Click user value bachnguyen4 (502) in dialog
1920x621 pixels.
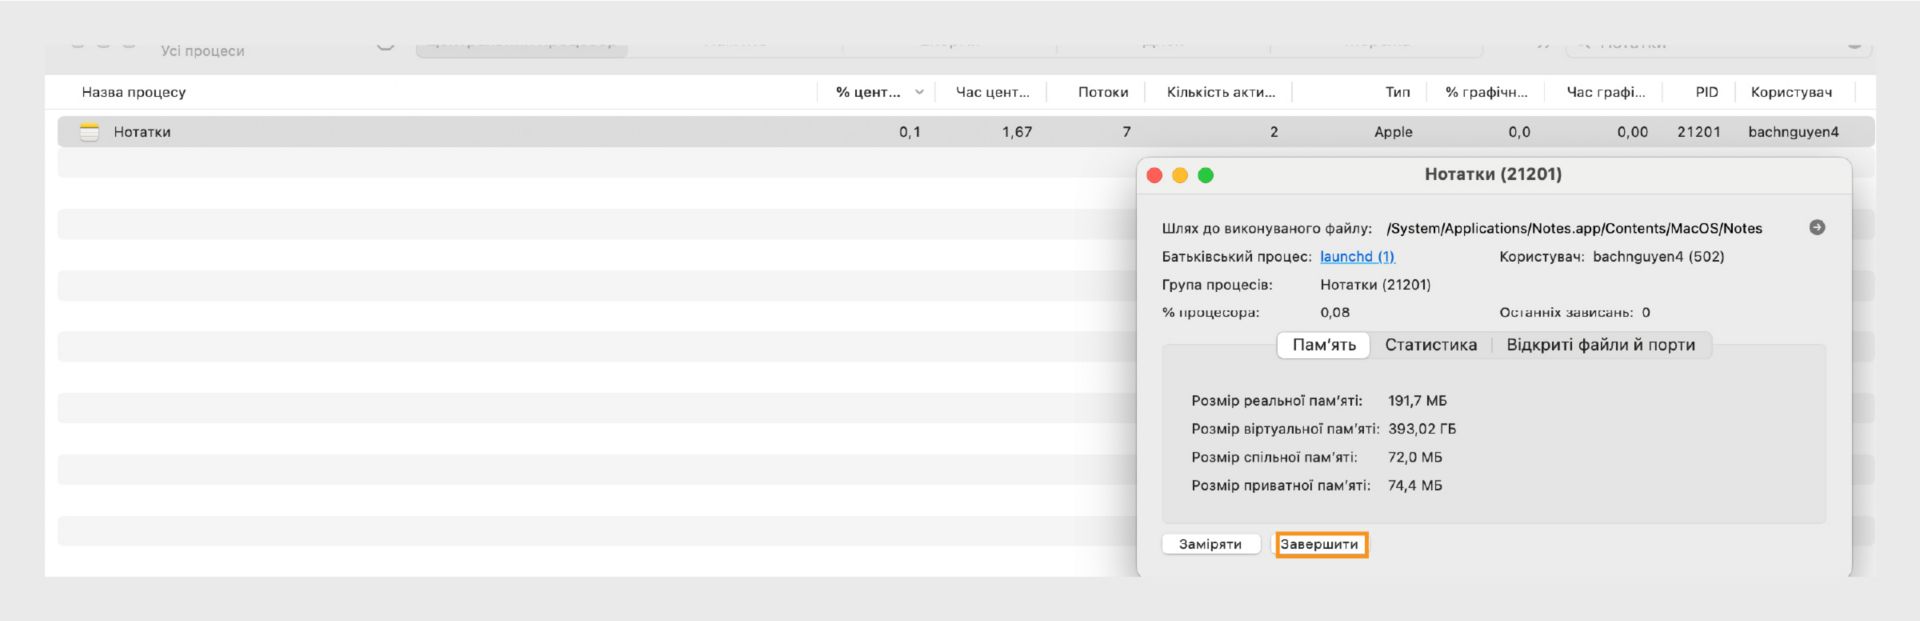1658,257
